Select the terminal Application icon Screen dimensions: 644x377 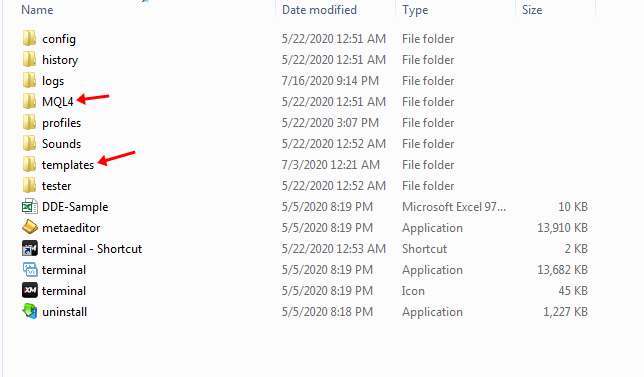pos(30,269)
